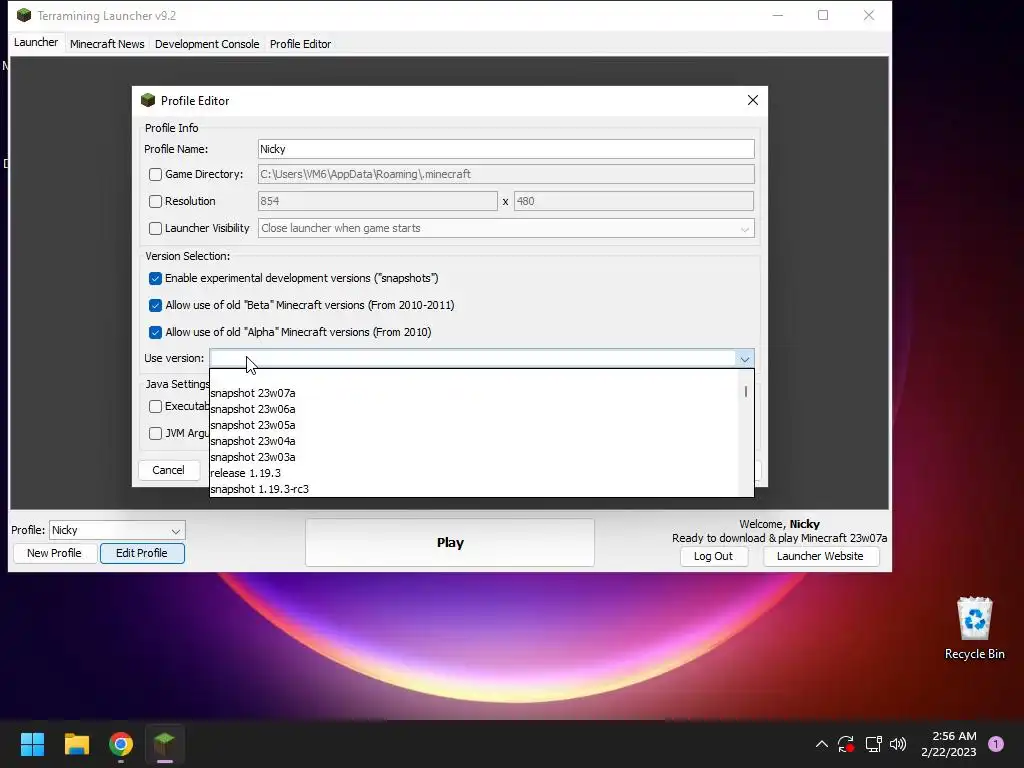Switch to Minecraft News tab

107,44
